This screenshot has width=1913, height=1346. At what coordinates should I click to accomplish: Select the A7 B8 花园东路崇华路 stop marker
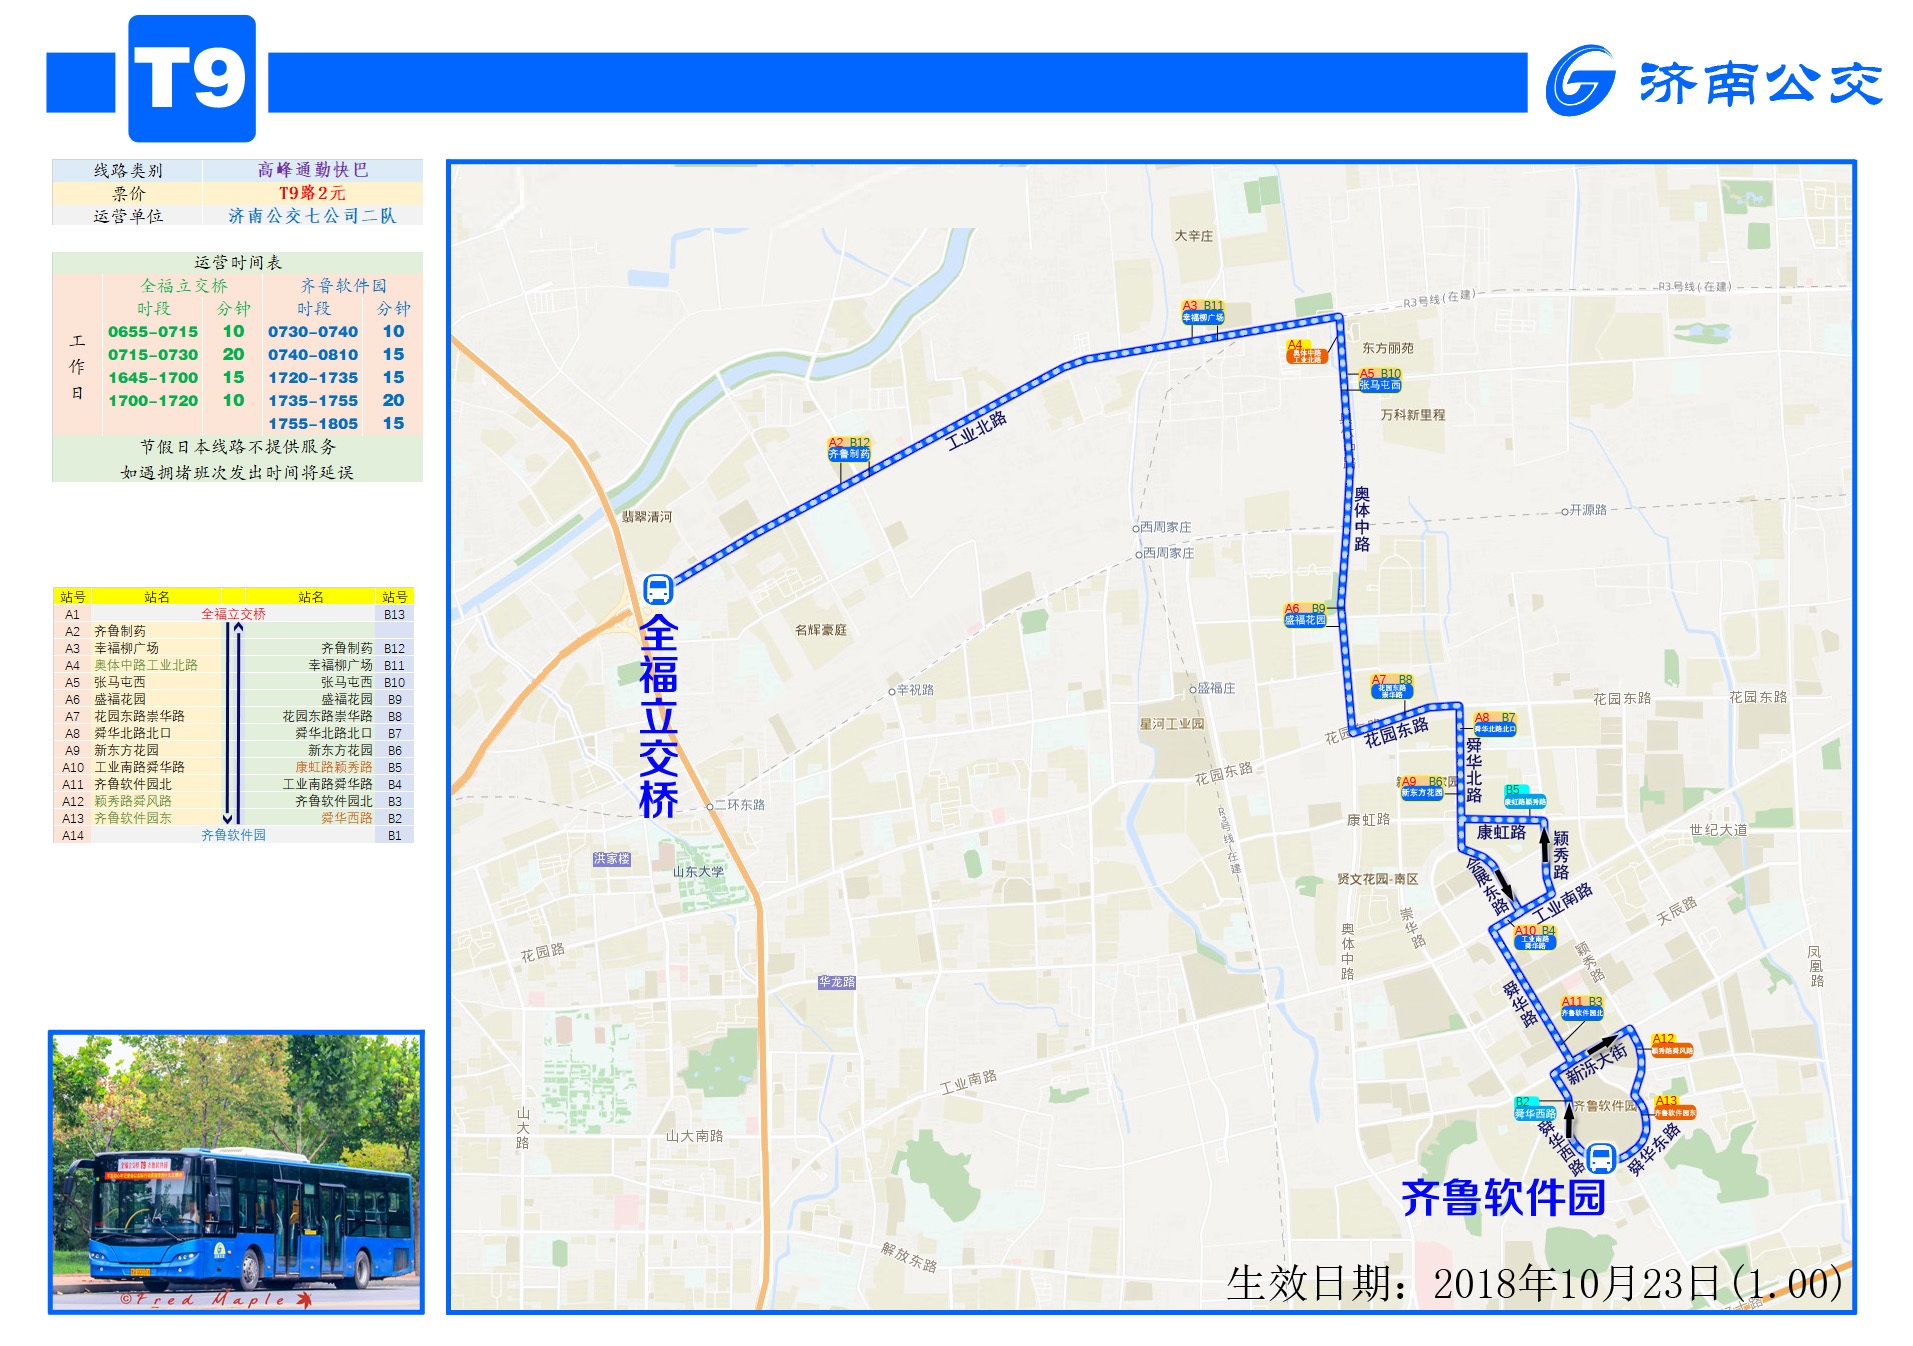coord(1392,685)
